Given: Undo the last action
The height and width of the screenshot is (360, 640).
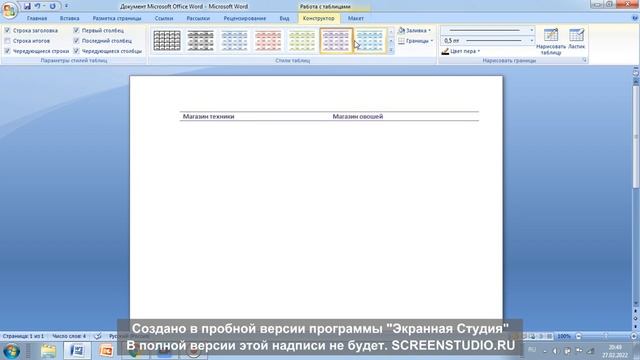Looking at the screenshot, I should click(38, 6).
